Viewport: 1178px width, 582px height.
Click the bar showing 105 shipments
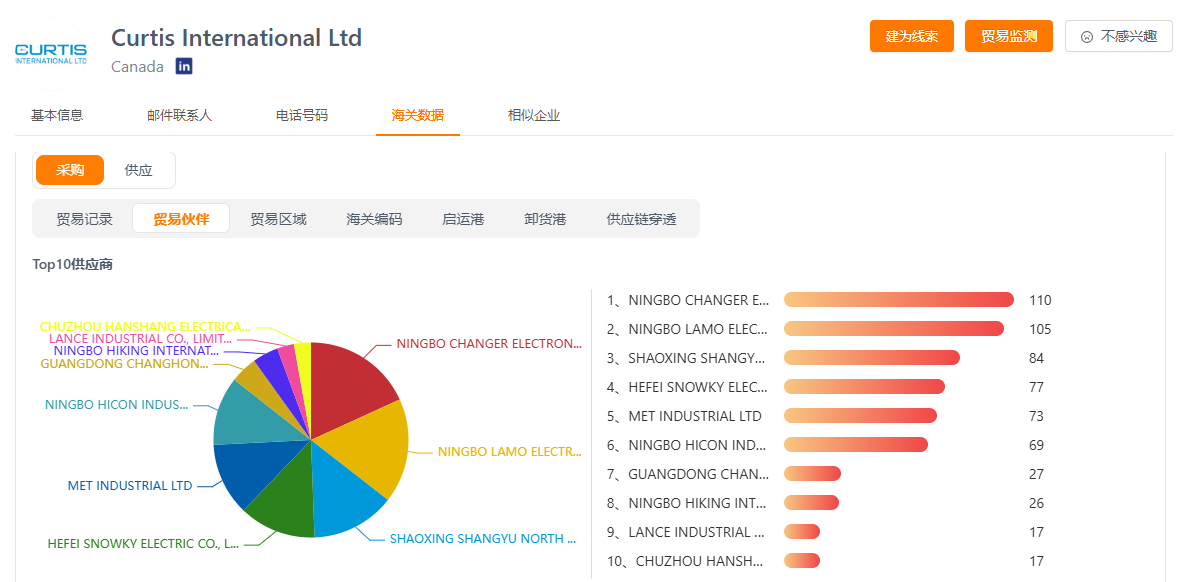tap(894, 329)
